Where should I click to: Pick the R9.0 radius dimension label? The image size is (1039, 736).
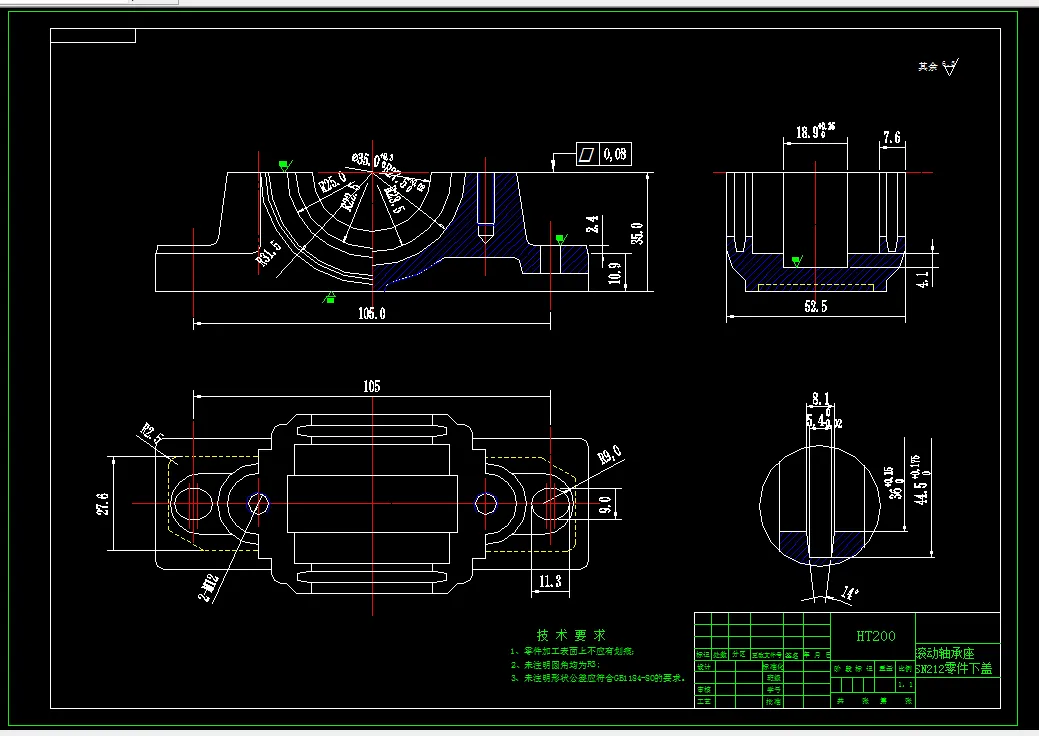(610, 455)
